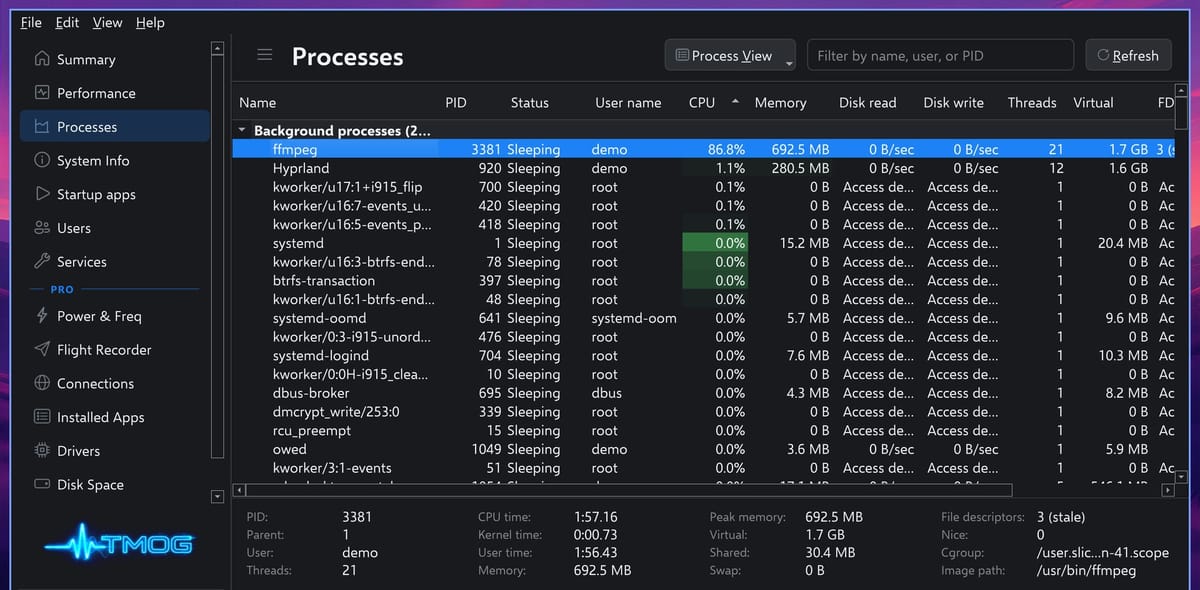Click the Peak memory 692.5 MB value
Viewport: 1200px width, 590px height.
pyautogui.click(x=834, y=517)
